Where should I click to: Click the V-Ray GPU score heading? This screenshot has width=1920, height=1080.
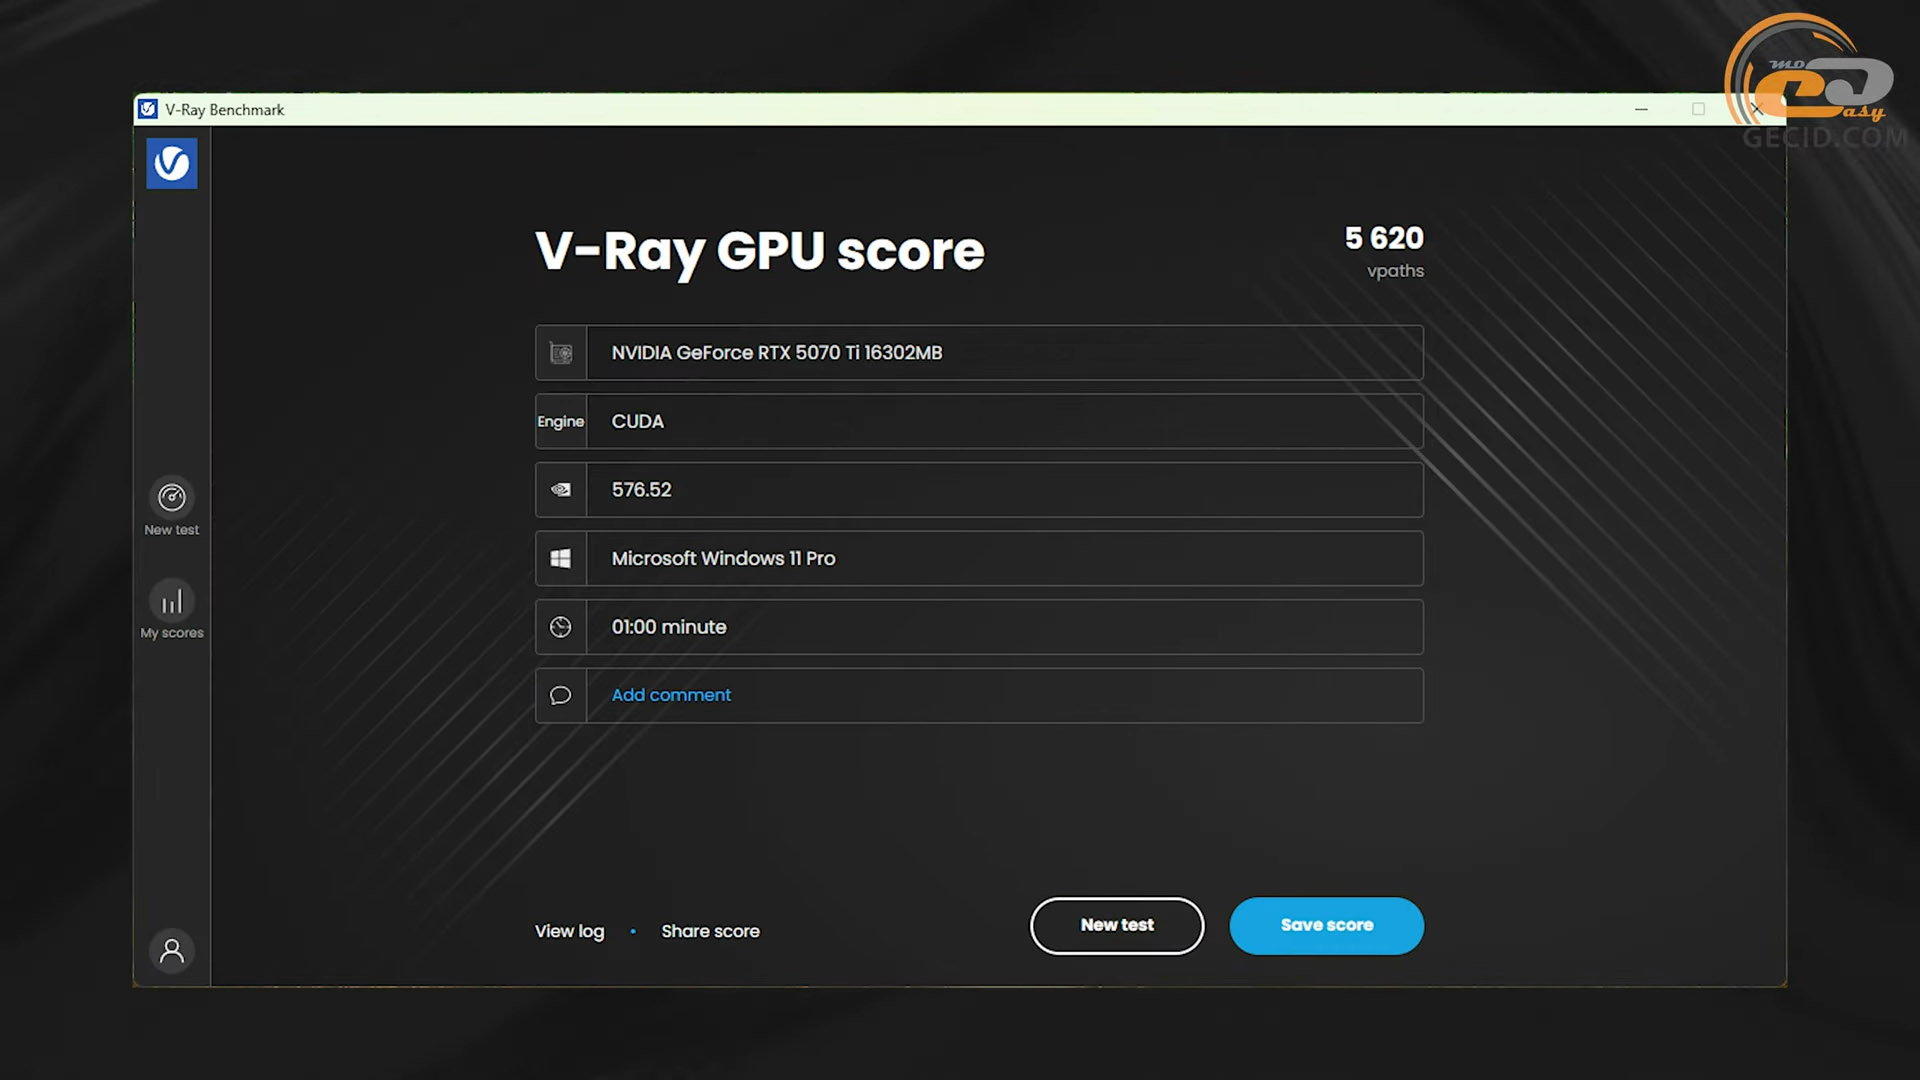[760, 252]
